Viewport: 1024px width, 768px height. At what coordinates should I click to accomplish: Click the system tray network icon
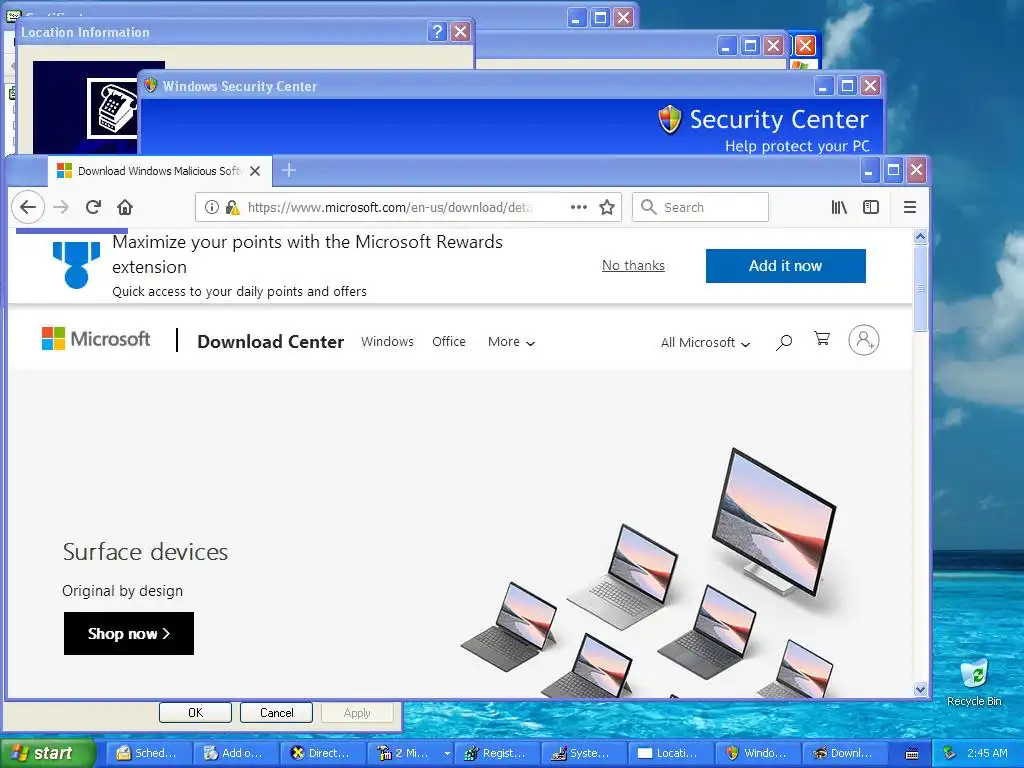[x=950, y=753]
